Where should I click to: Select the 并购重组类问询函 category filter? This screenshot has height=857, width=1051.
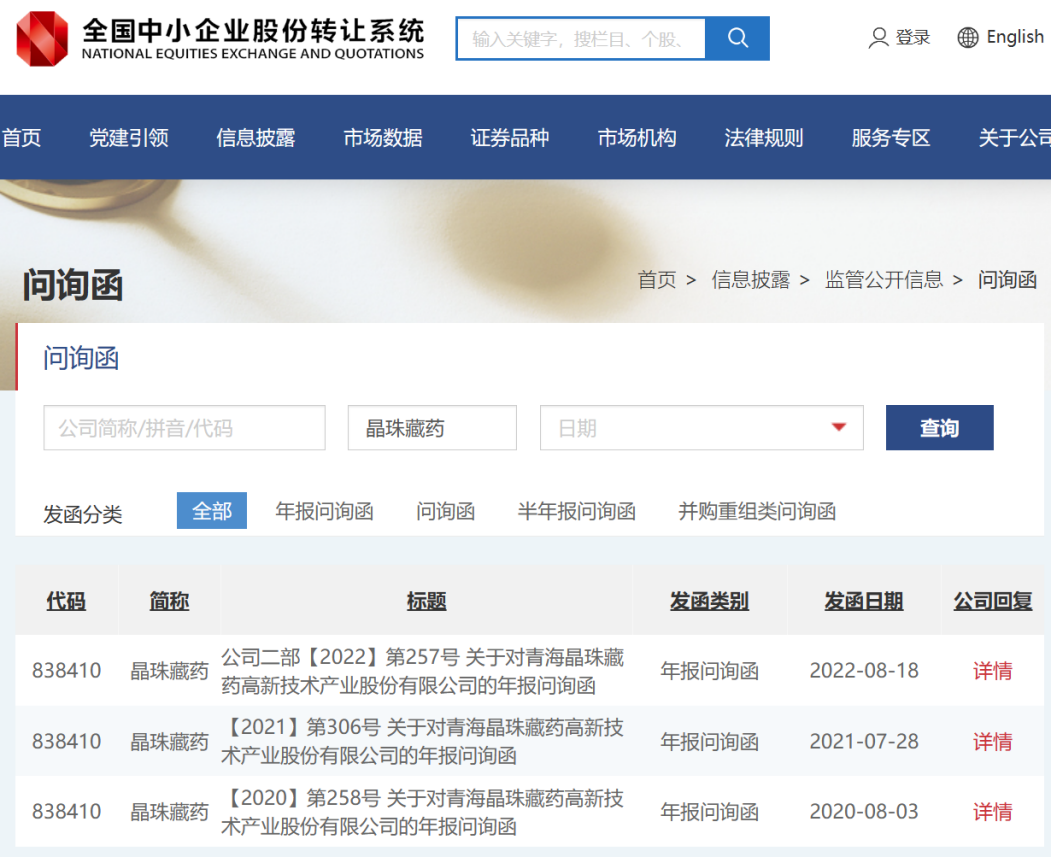757,511
